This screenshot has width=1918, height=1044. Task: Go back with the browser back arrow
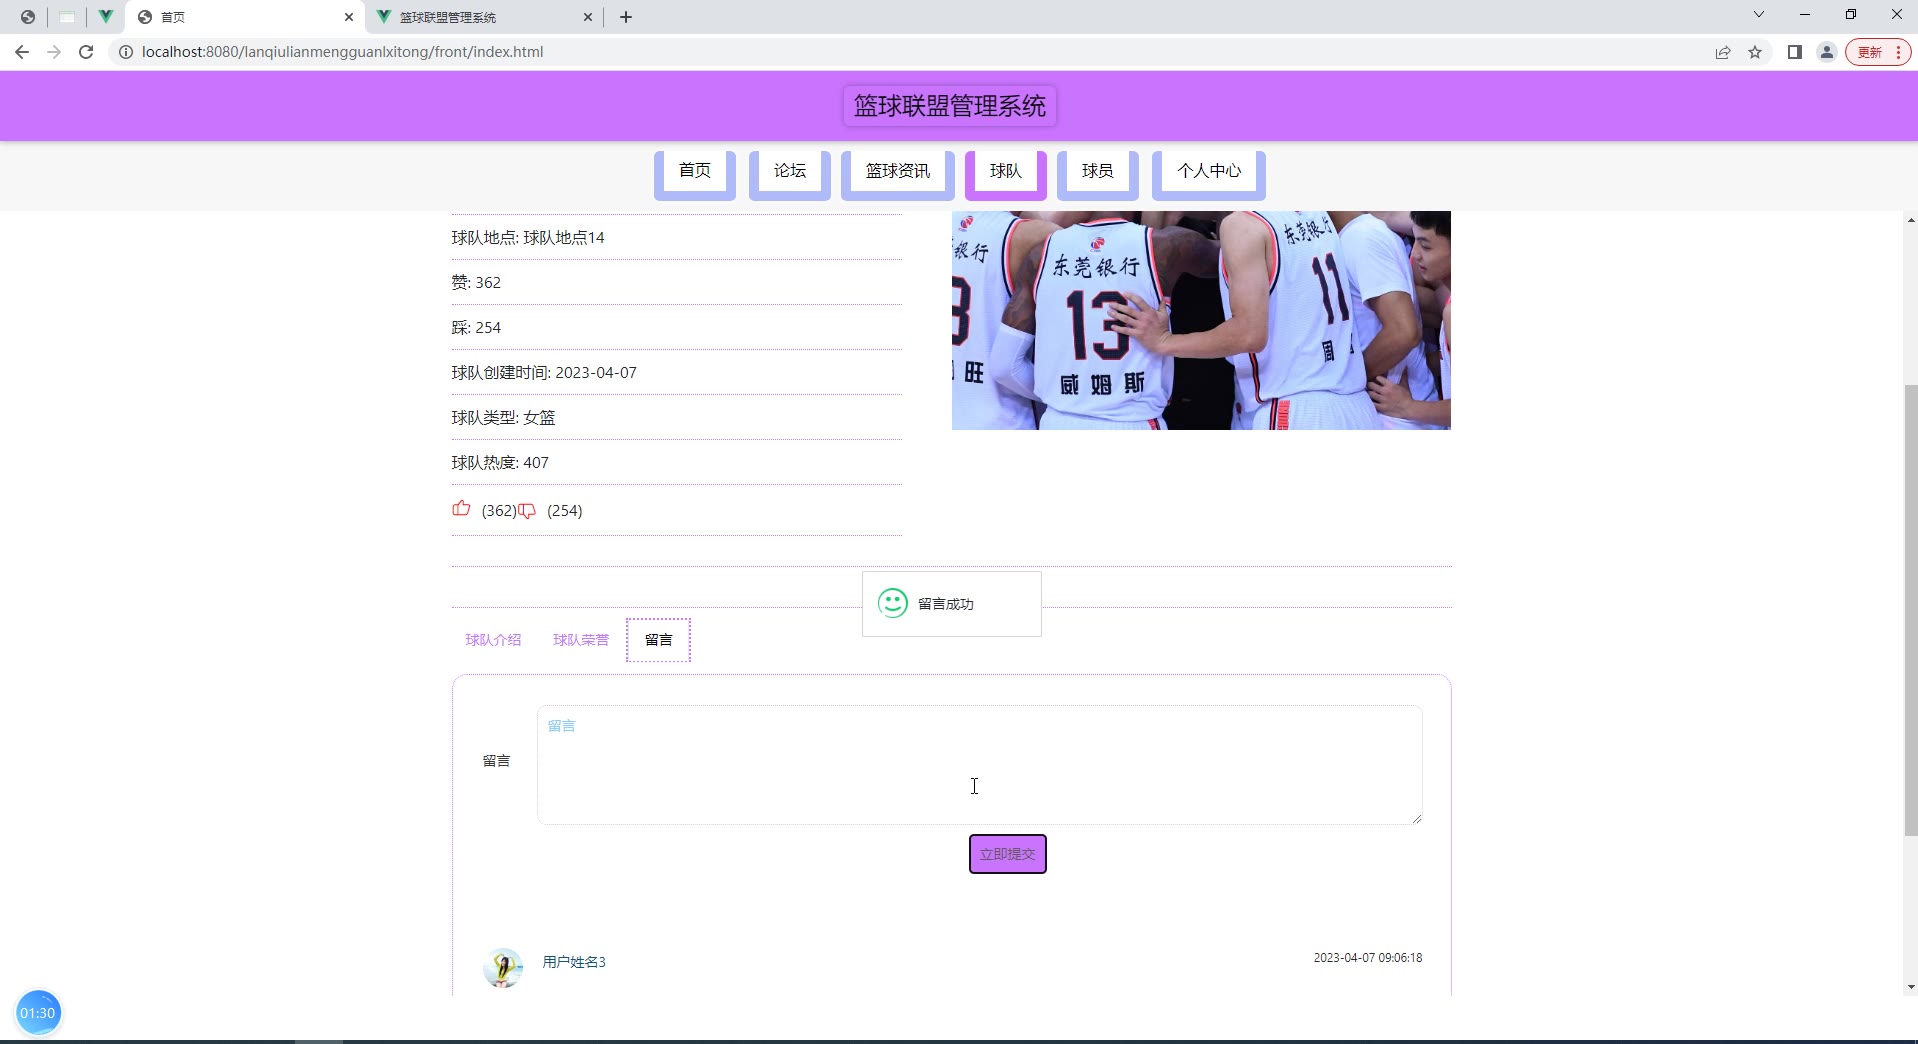(x=22, y=52)
